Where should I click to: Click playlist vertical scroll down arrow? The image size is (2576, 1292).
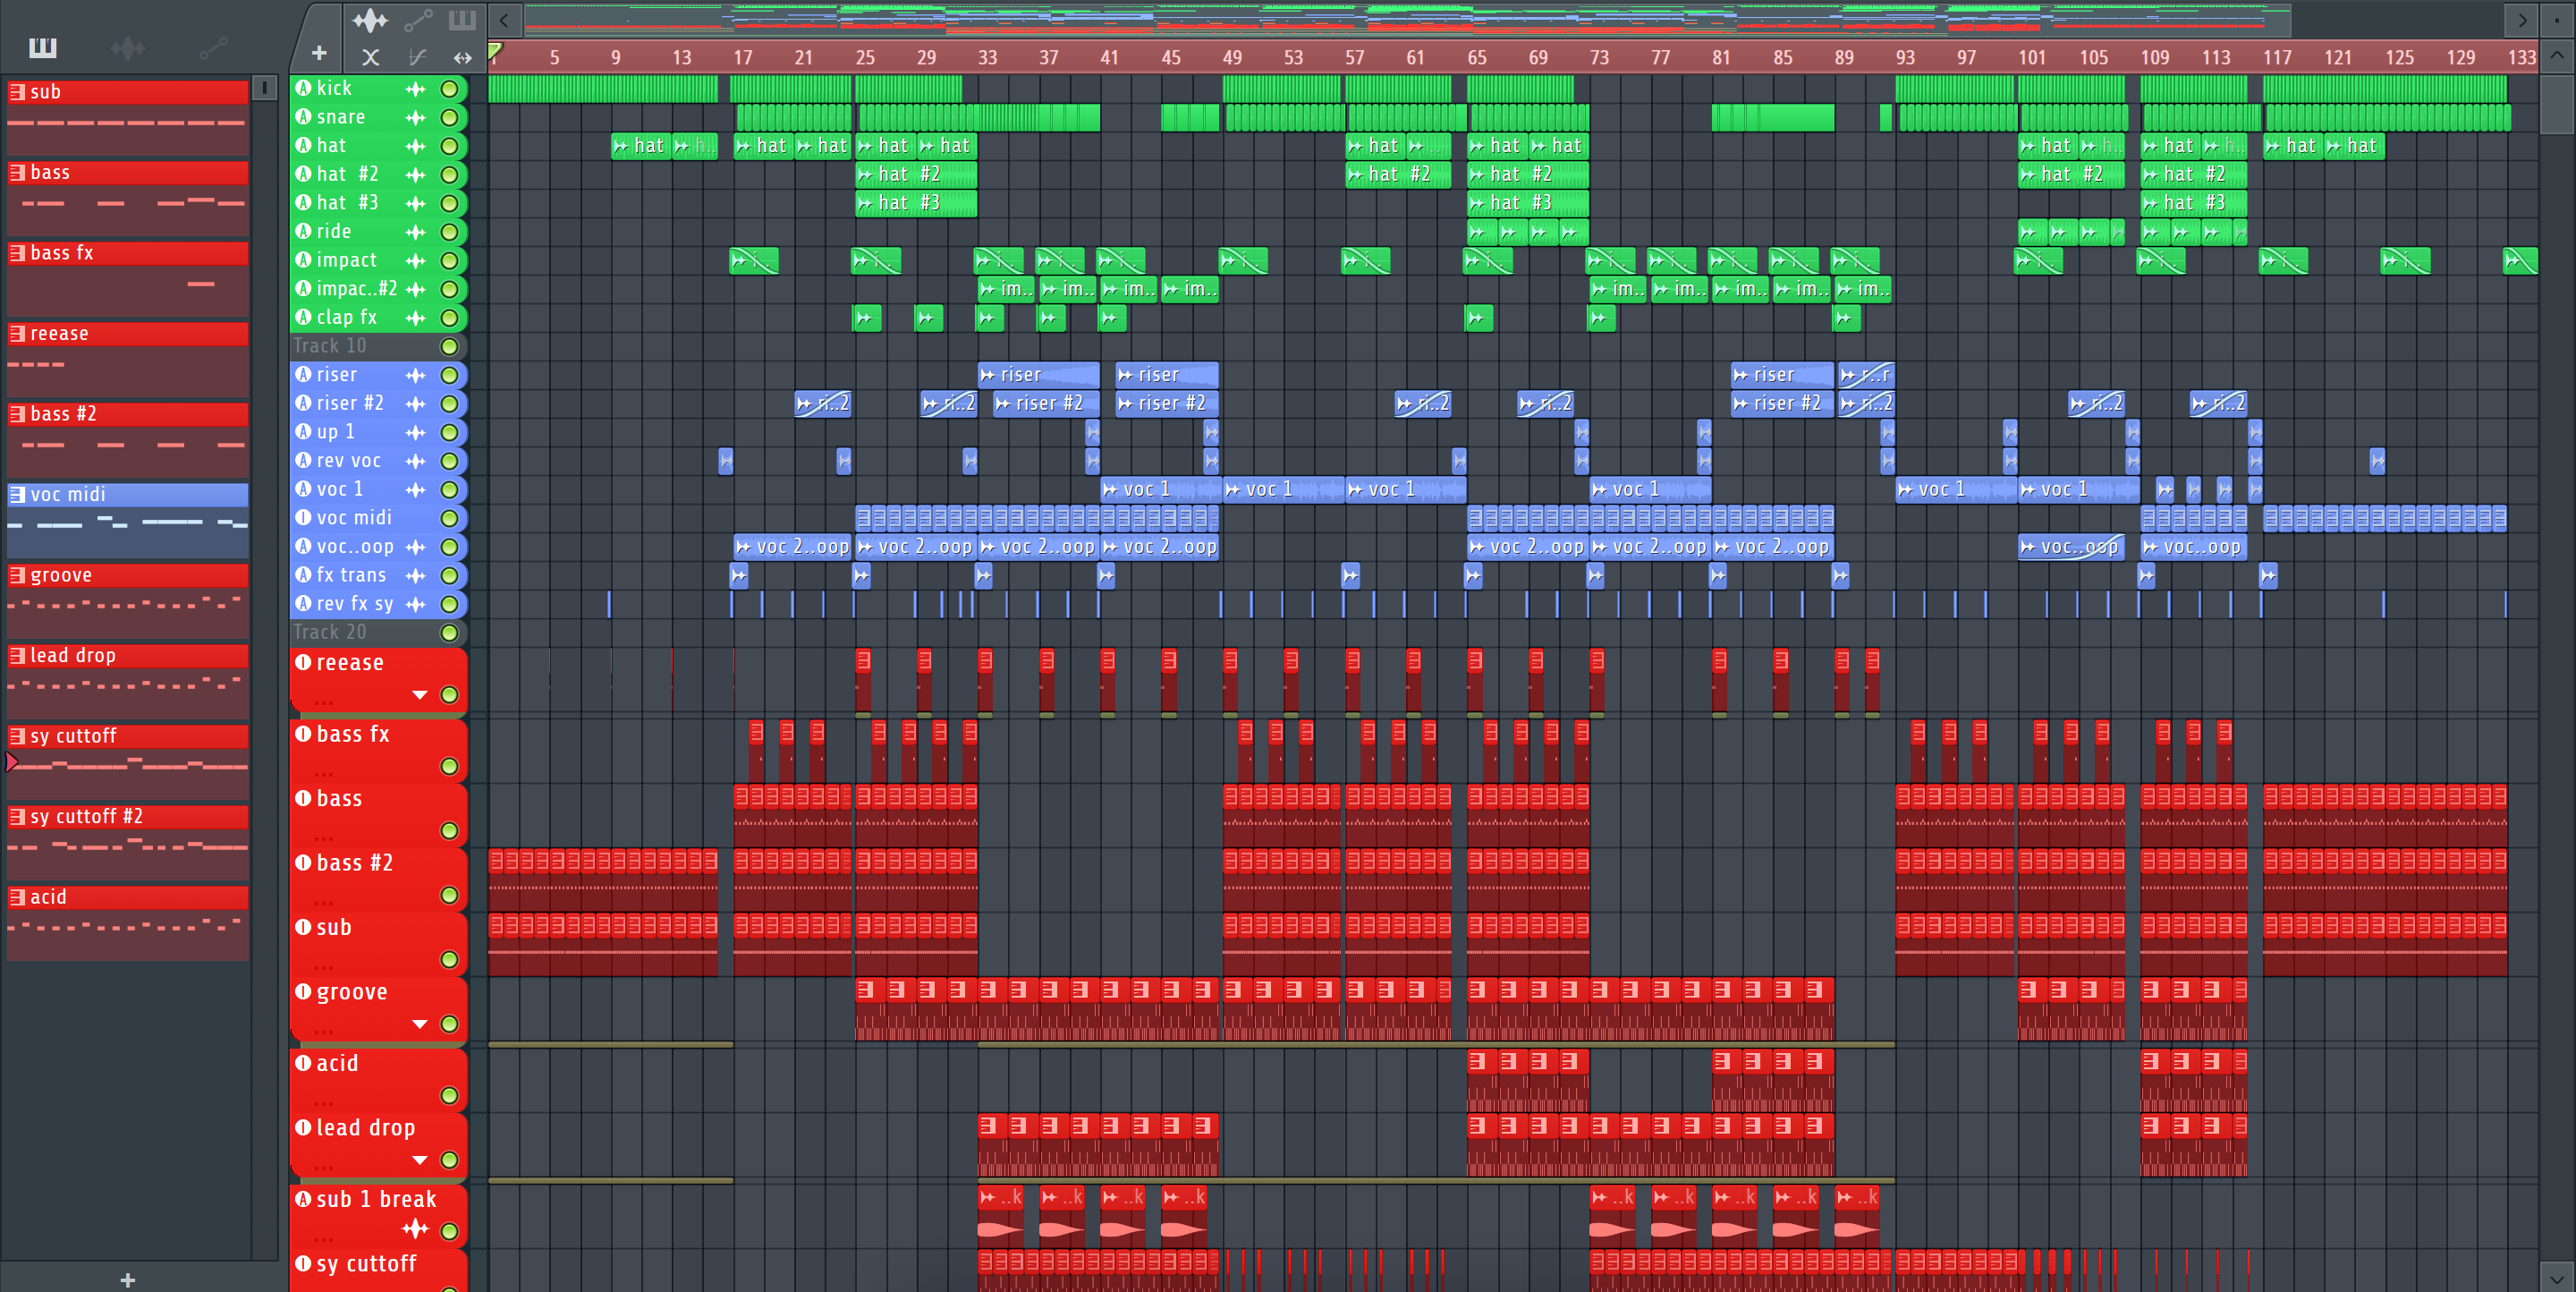point(2556,1278)
